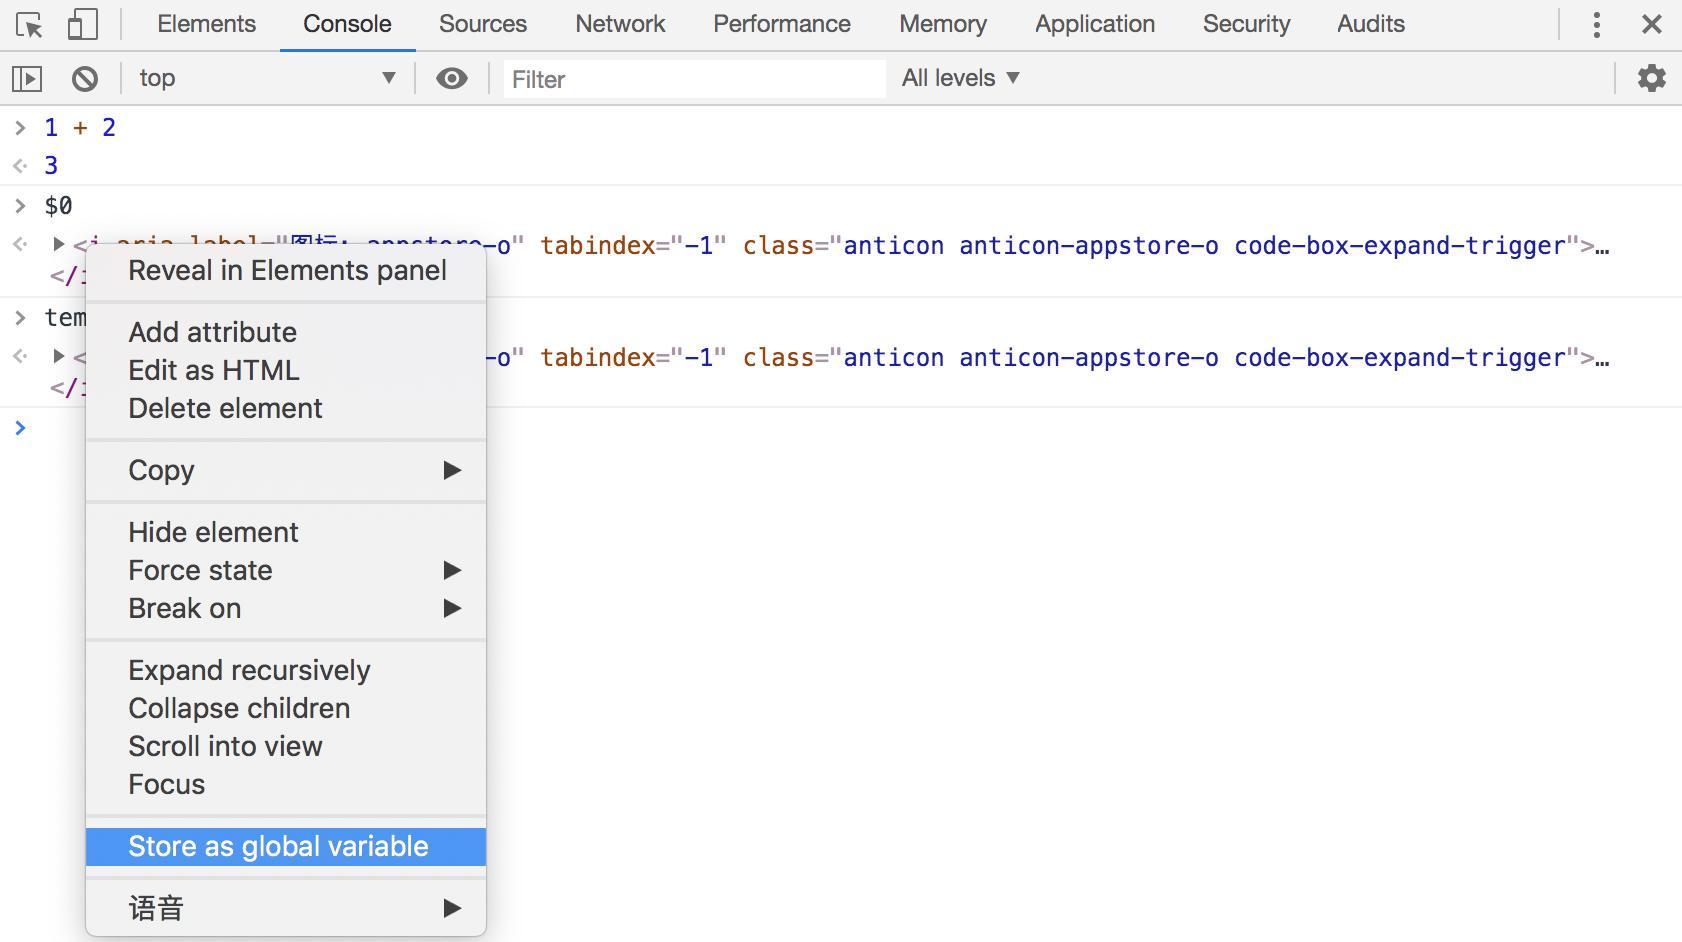Open the top context dropdown
The height and width of the screenshot is (942, 1682).
(266, 78)
